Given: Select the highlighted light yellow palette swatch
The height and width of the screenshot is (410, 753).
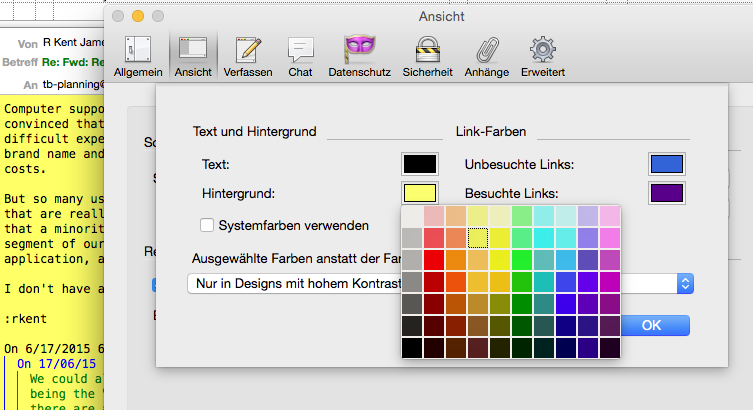Looking at the screenshot, I should [x=478, y=238].
